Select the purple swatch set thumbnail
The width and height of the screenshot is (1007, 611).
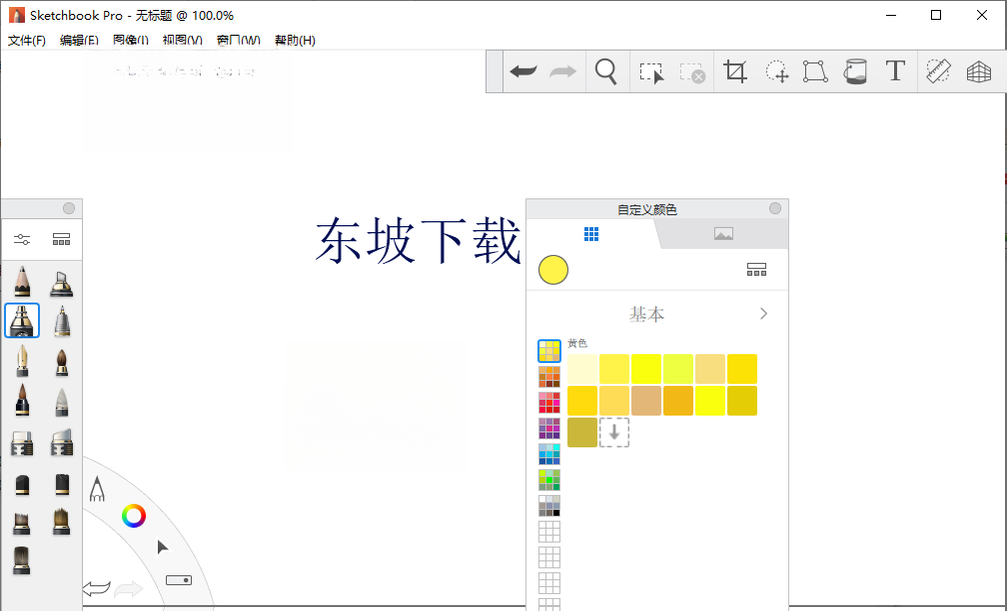pos(549,429)
